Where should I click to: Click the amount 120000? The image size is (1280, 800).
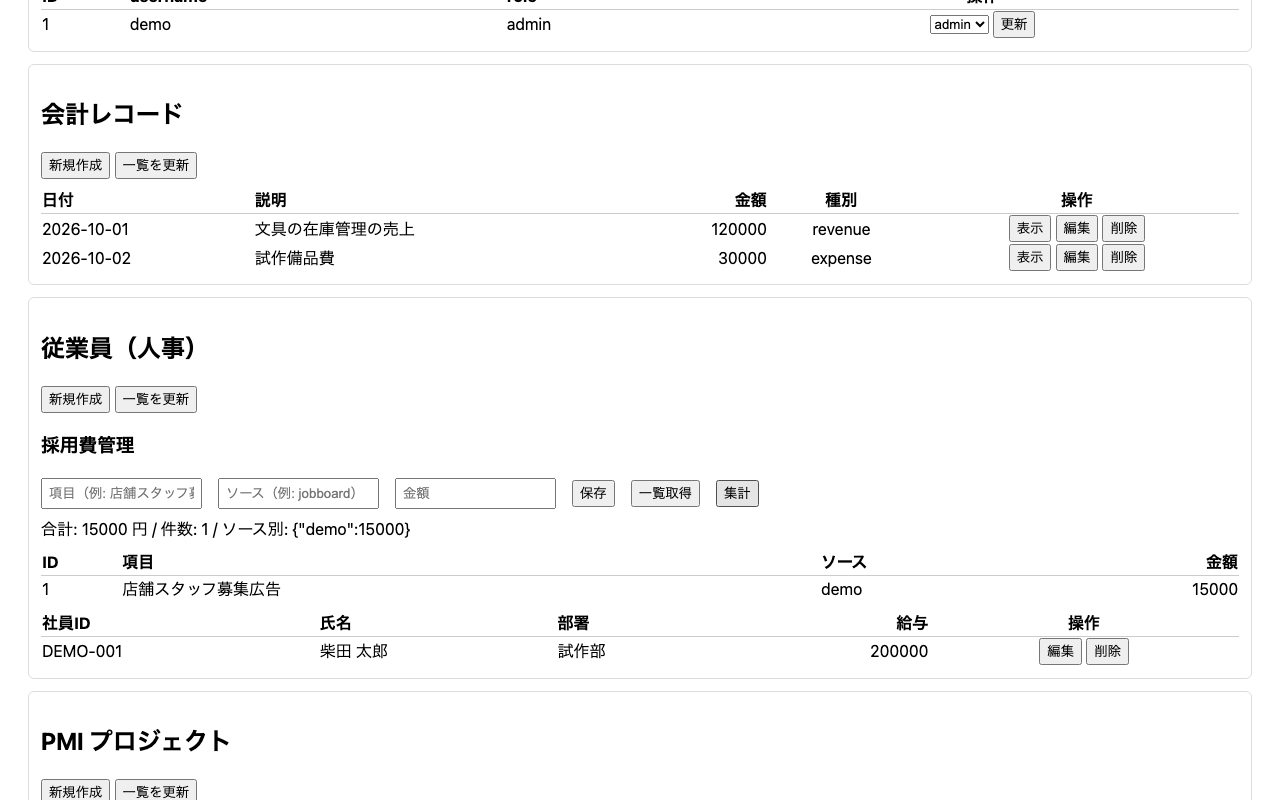point(739,229)
